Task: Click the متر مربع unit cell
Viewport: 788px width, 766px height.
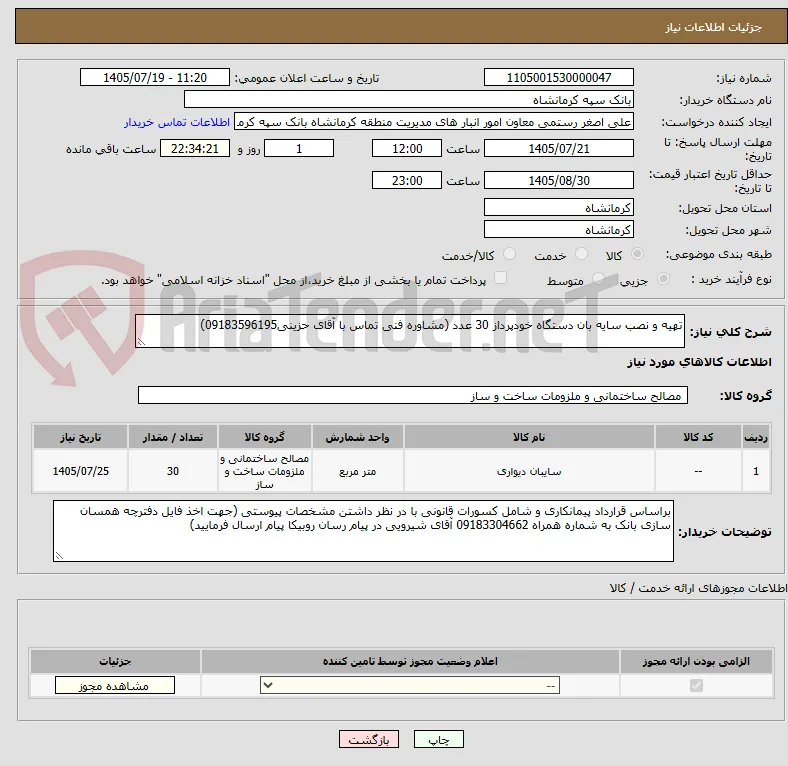Action: 358,471
